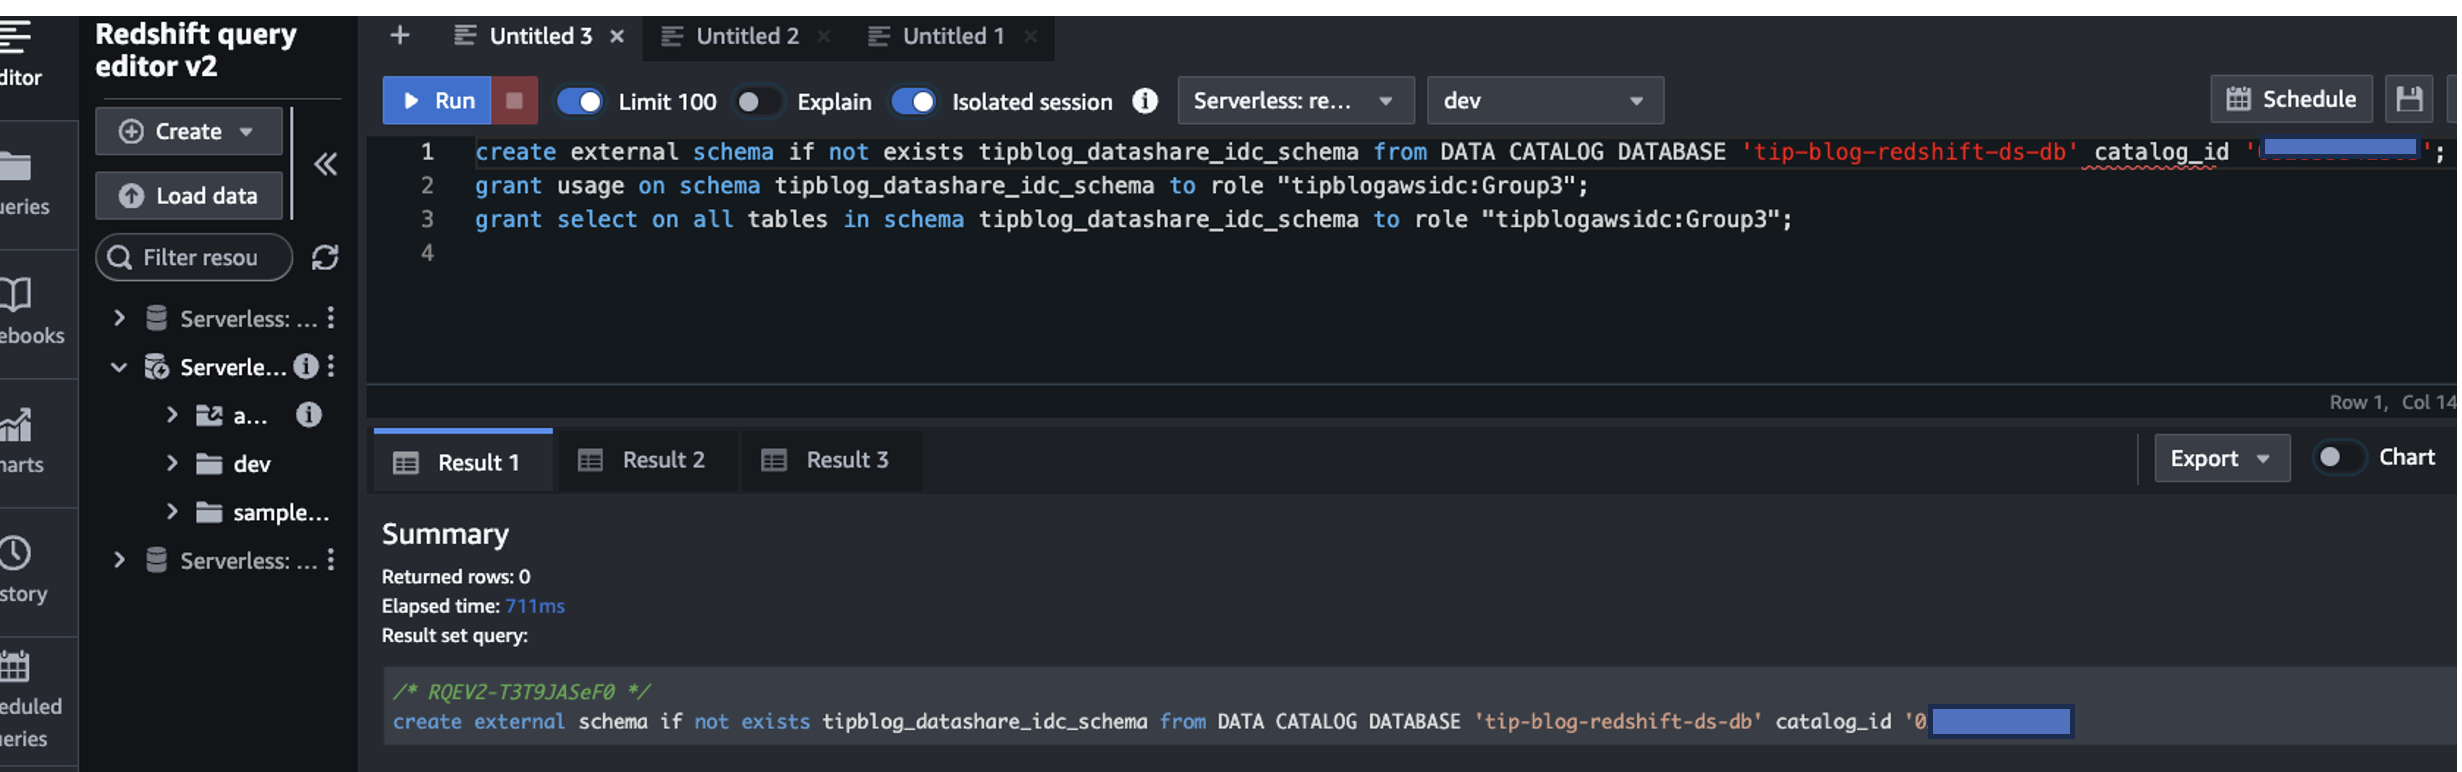
Task: Show info for the 'a...' database
Action: 309,414
